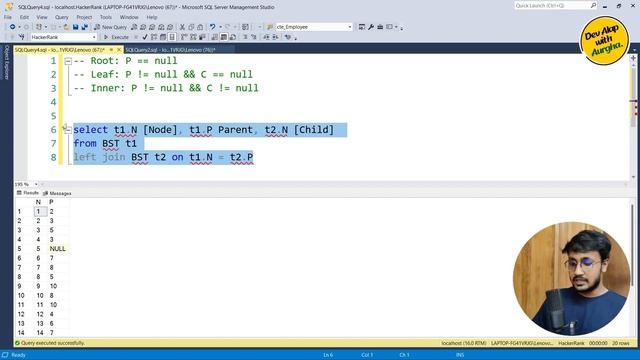Open the Tools menu
This screenshot has width=640, height=360.
click(x=106, y=17)
